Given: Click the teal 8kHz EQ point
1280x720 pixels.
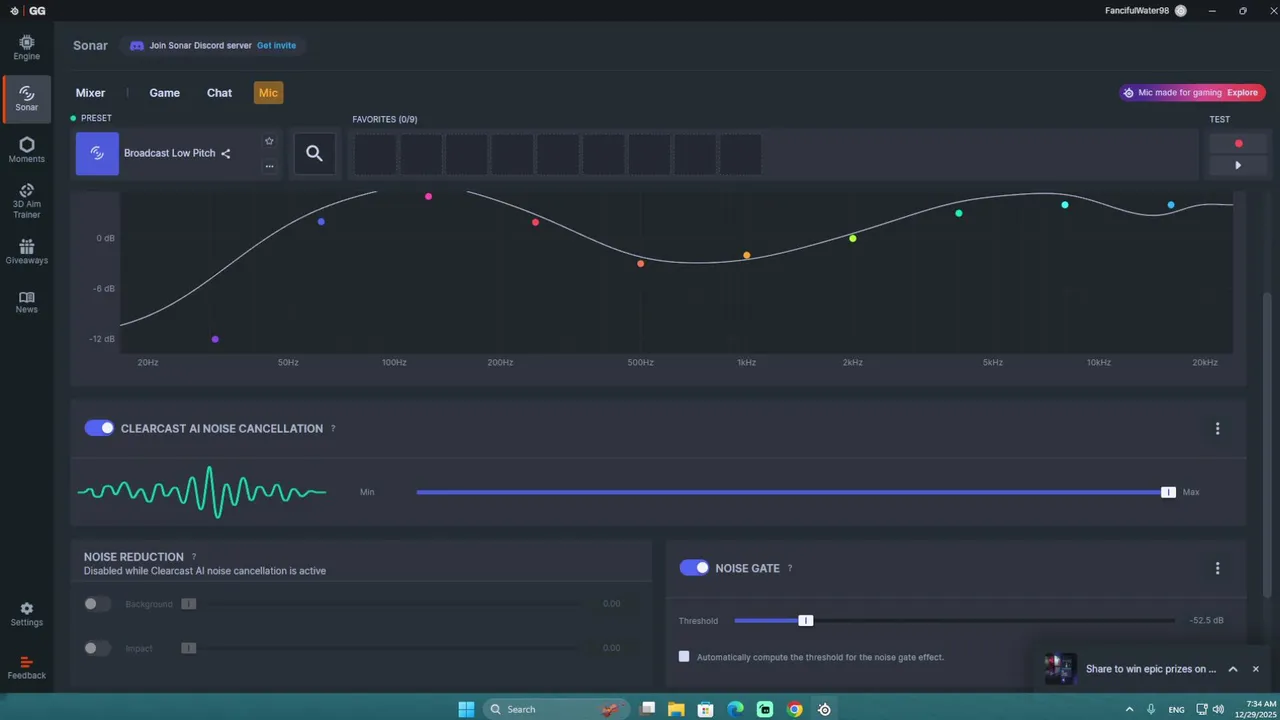Looking at the screenshot, I should (x=1065, y=205).
